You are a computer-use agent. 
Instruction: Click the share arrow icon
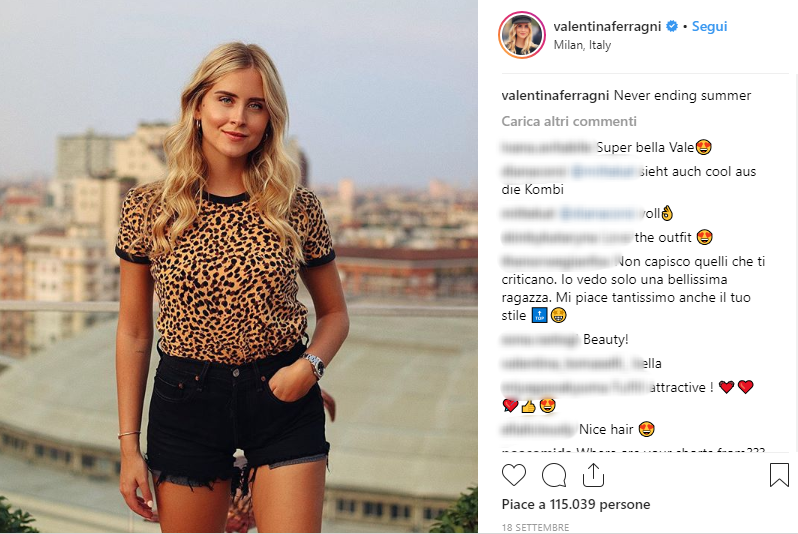point(593,474)
